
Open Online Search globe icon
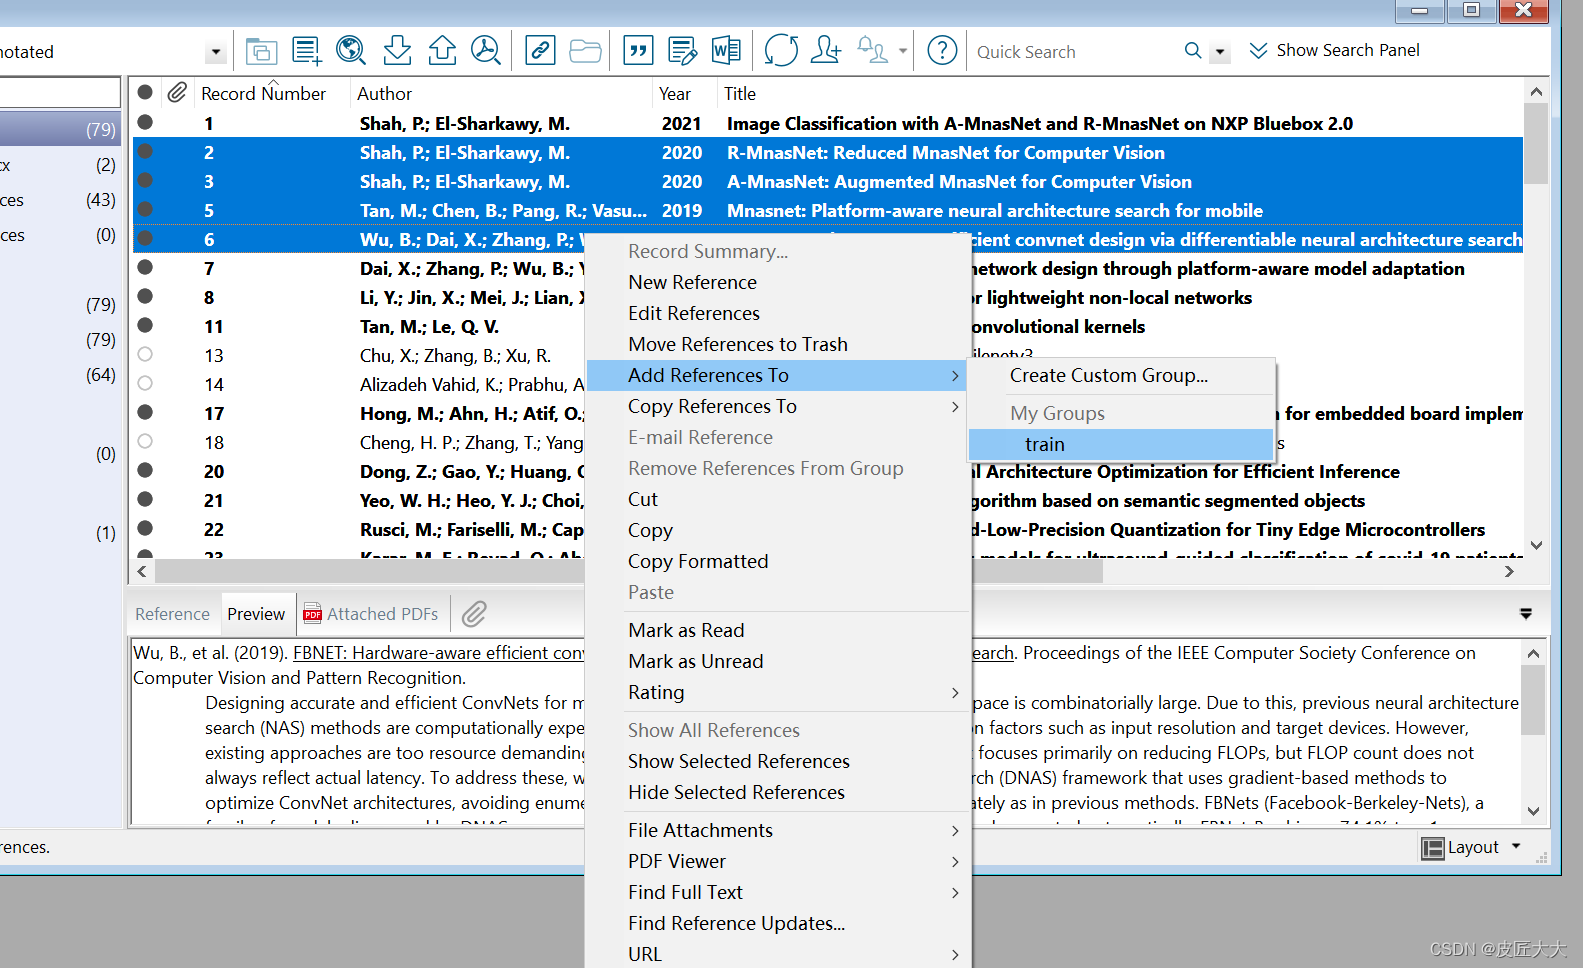[351, 50]
